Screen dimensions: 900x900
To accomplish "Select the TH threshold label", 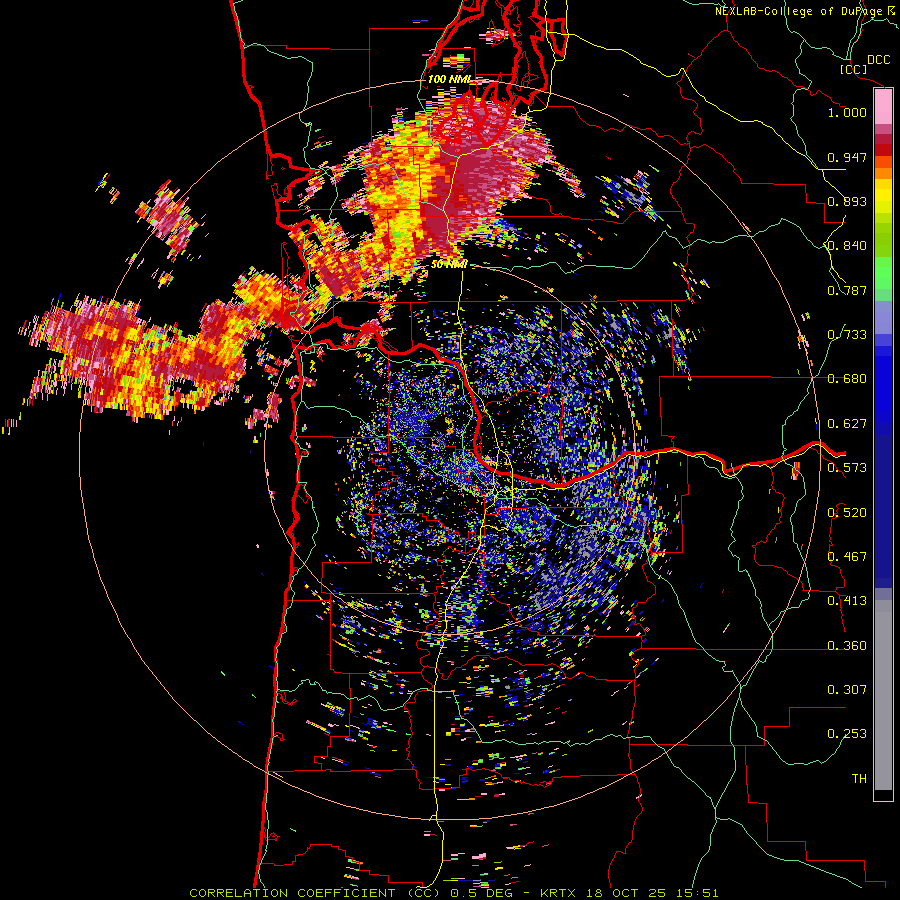I will pos(859,779).
